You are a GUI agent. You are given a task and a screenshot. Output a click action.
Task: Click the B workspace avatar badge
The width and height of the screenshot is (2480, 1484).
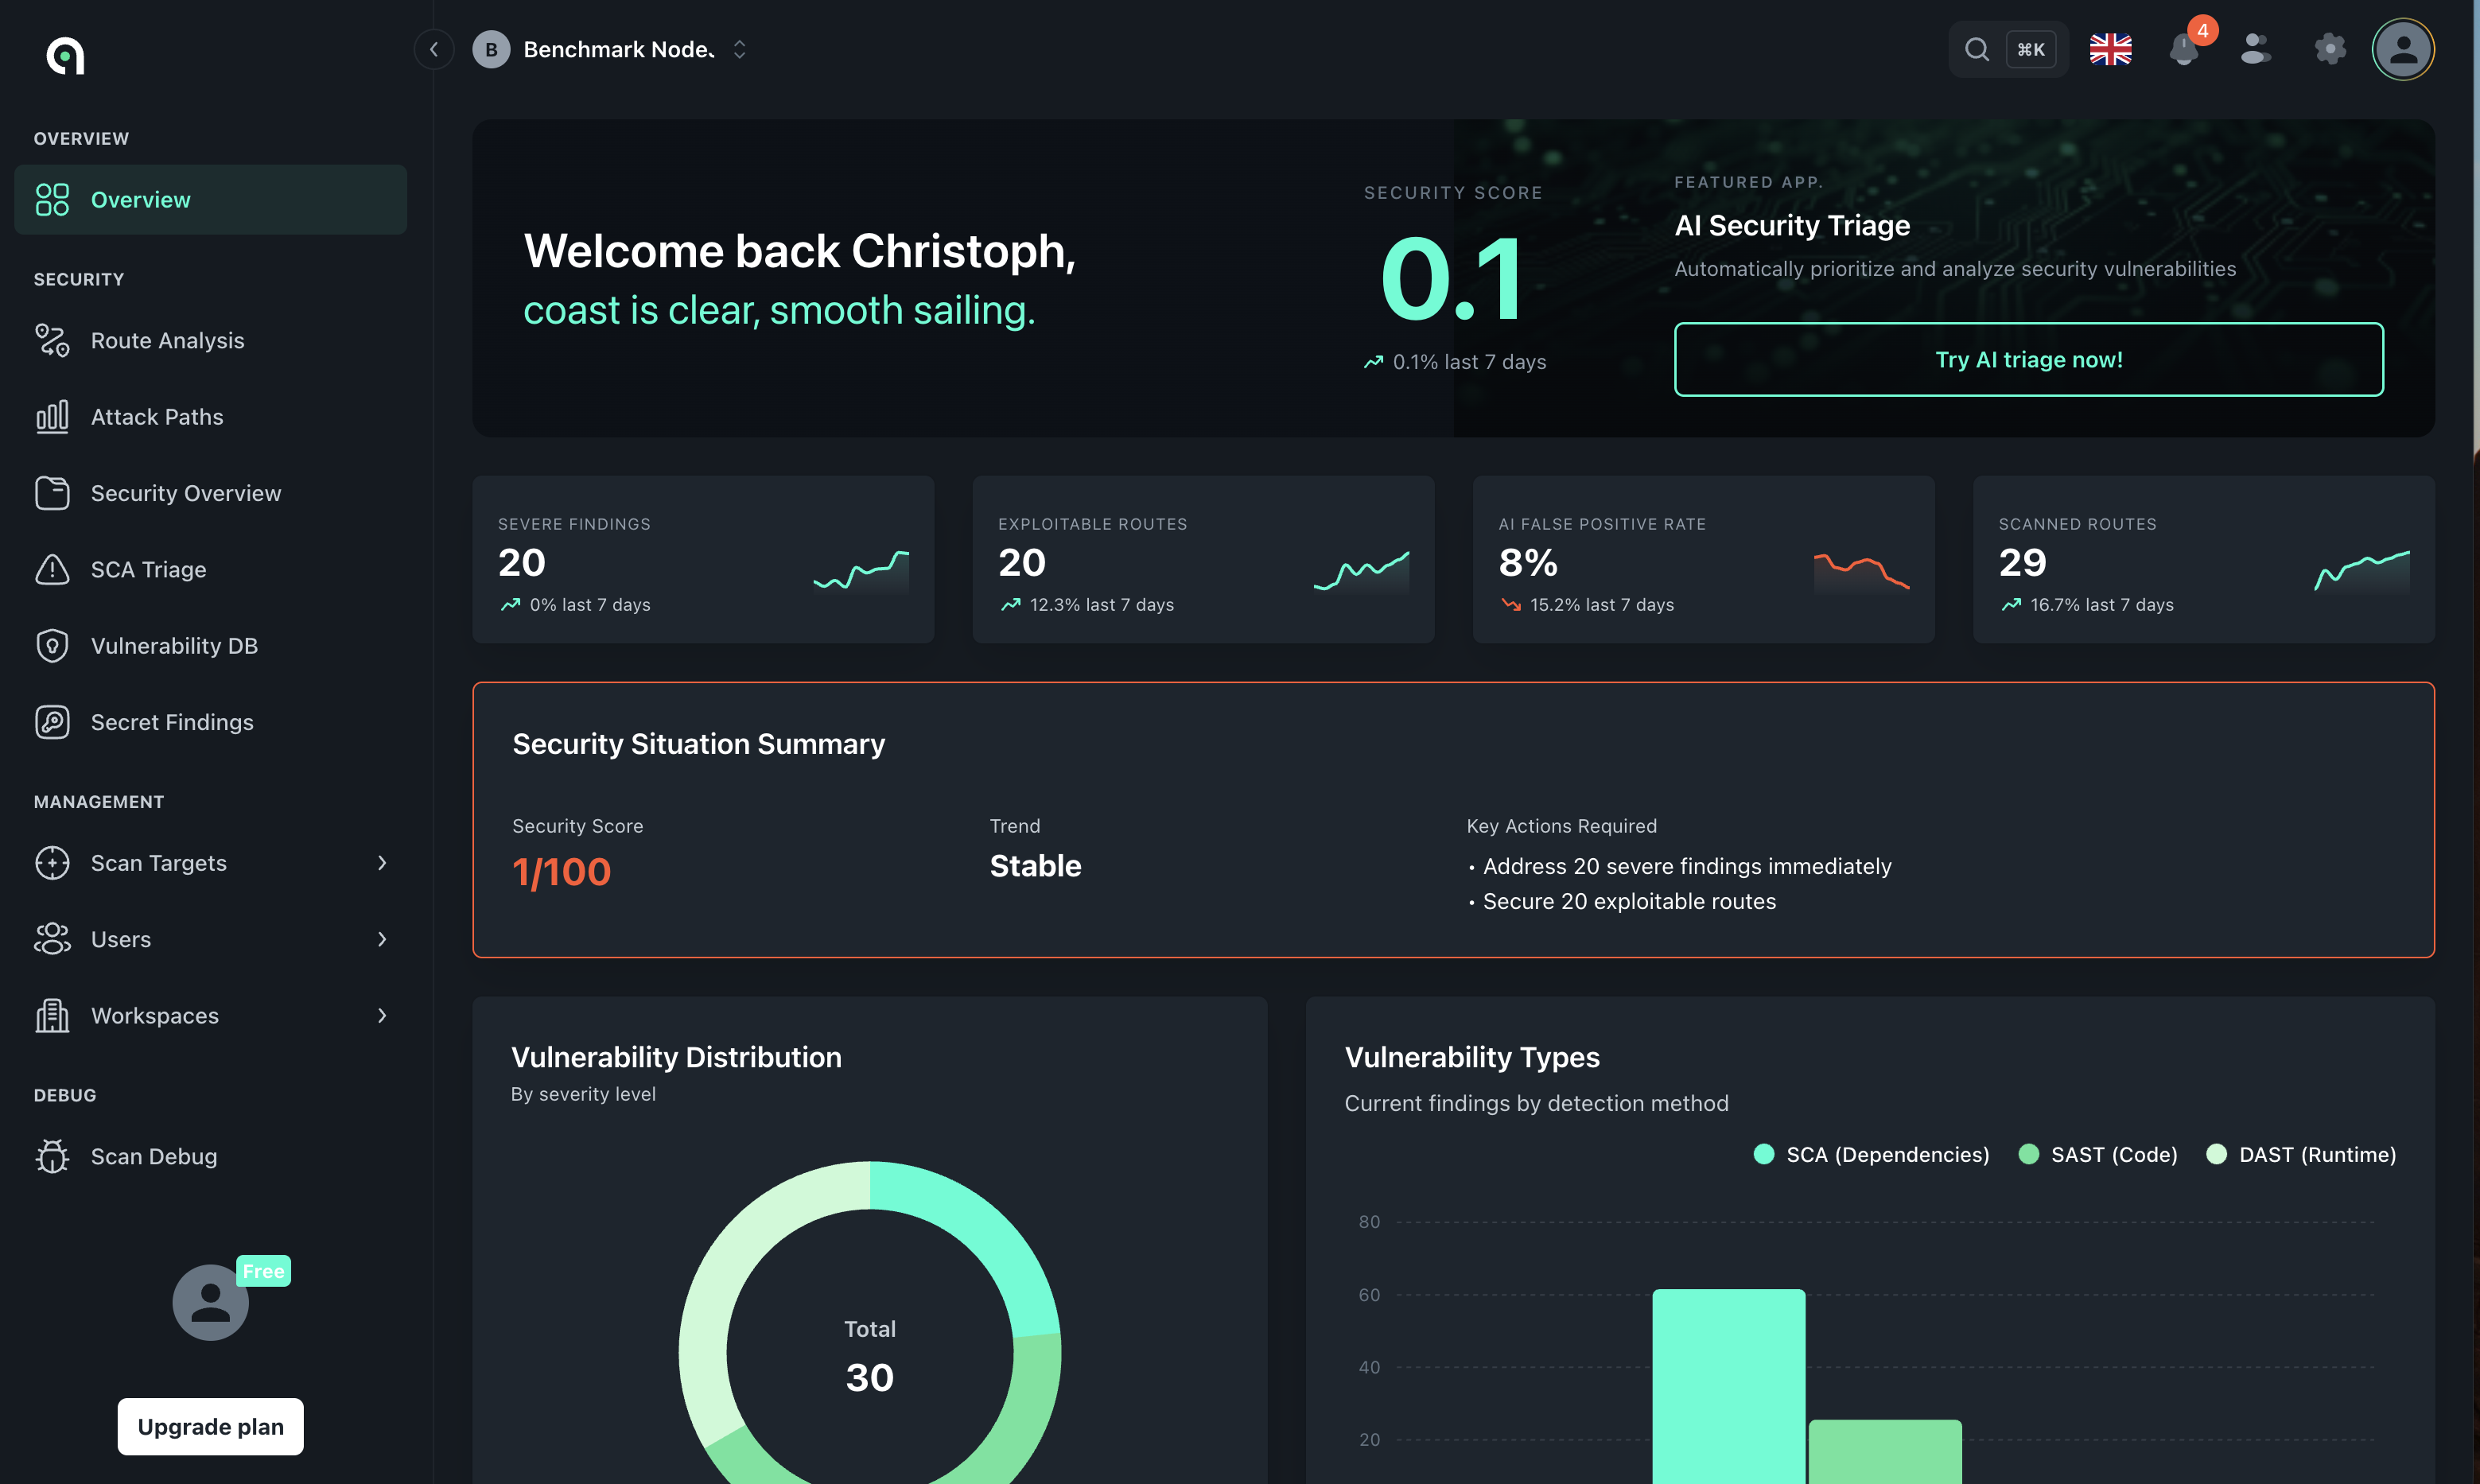[x=491, y=49]
